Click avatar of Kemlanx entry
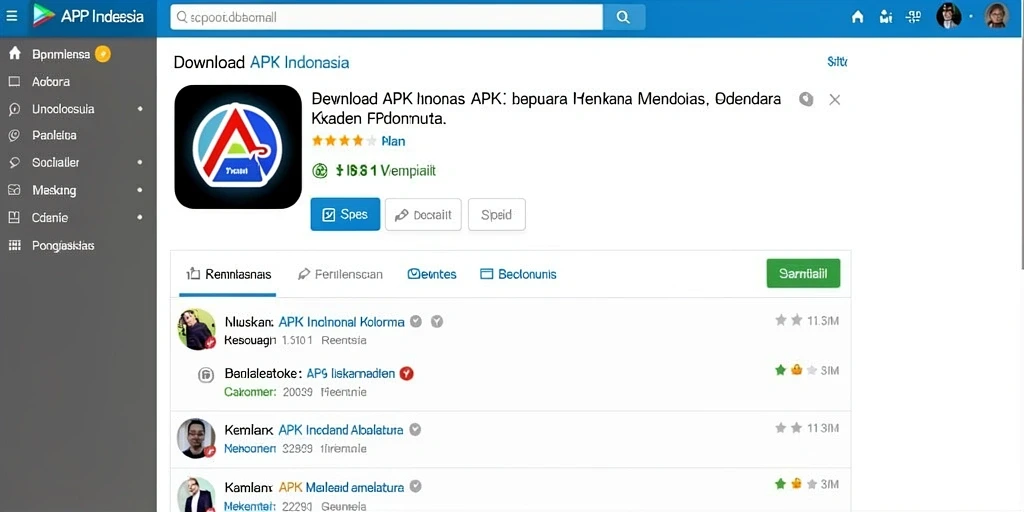Image resolution: width=1024 pixels, height=512 pixels. point(197,438)
